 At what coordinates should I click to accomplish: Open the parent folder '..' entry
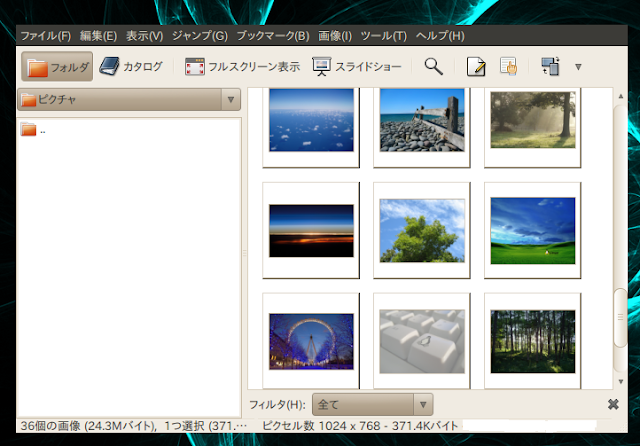33,130
